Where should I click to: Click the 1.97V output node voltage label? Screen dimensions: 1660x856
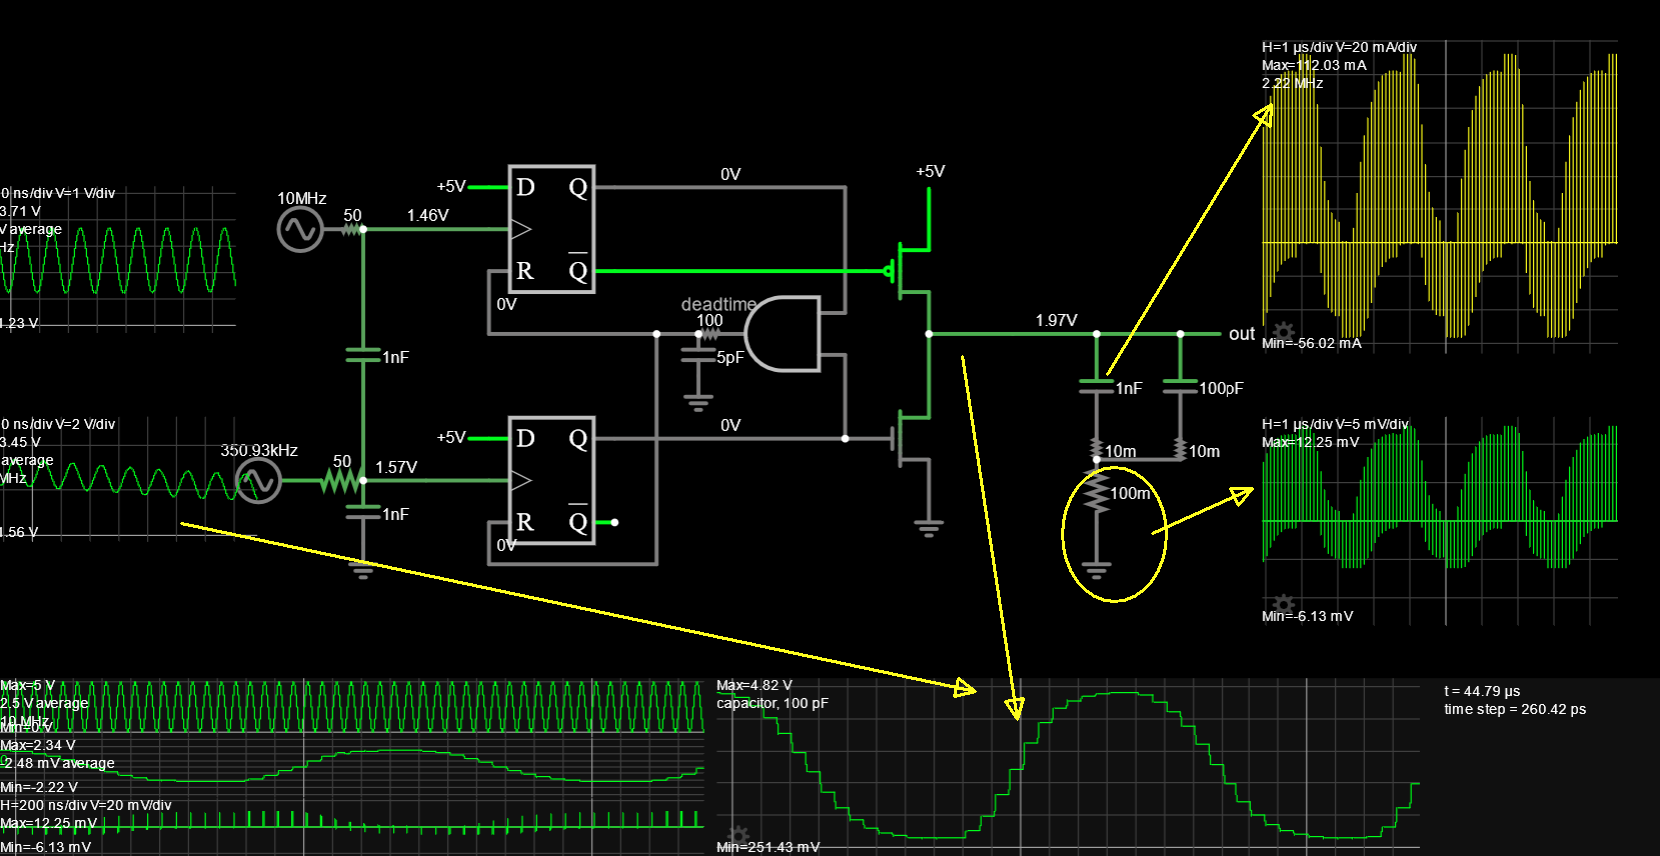pos(1056,320)
